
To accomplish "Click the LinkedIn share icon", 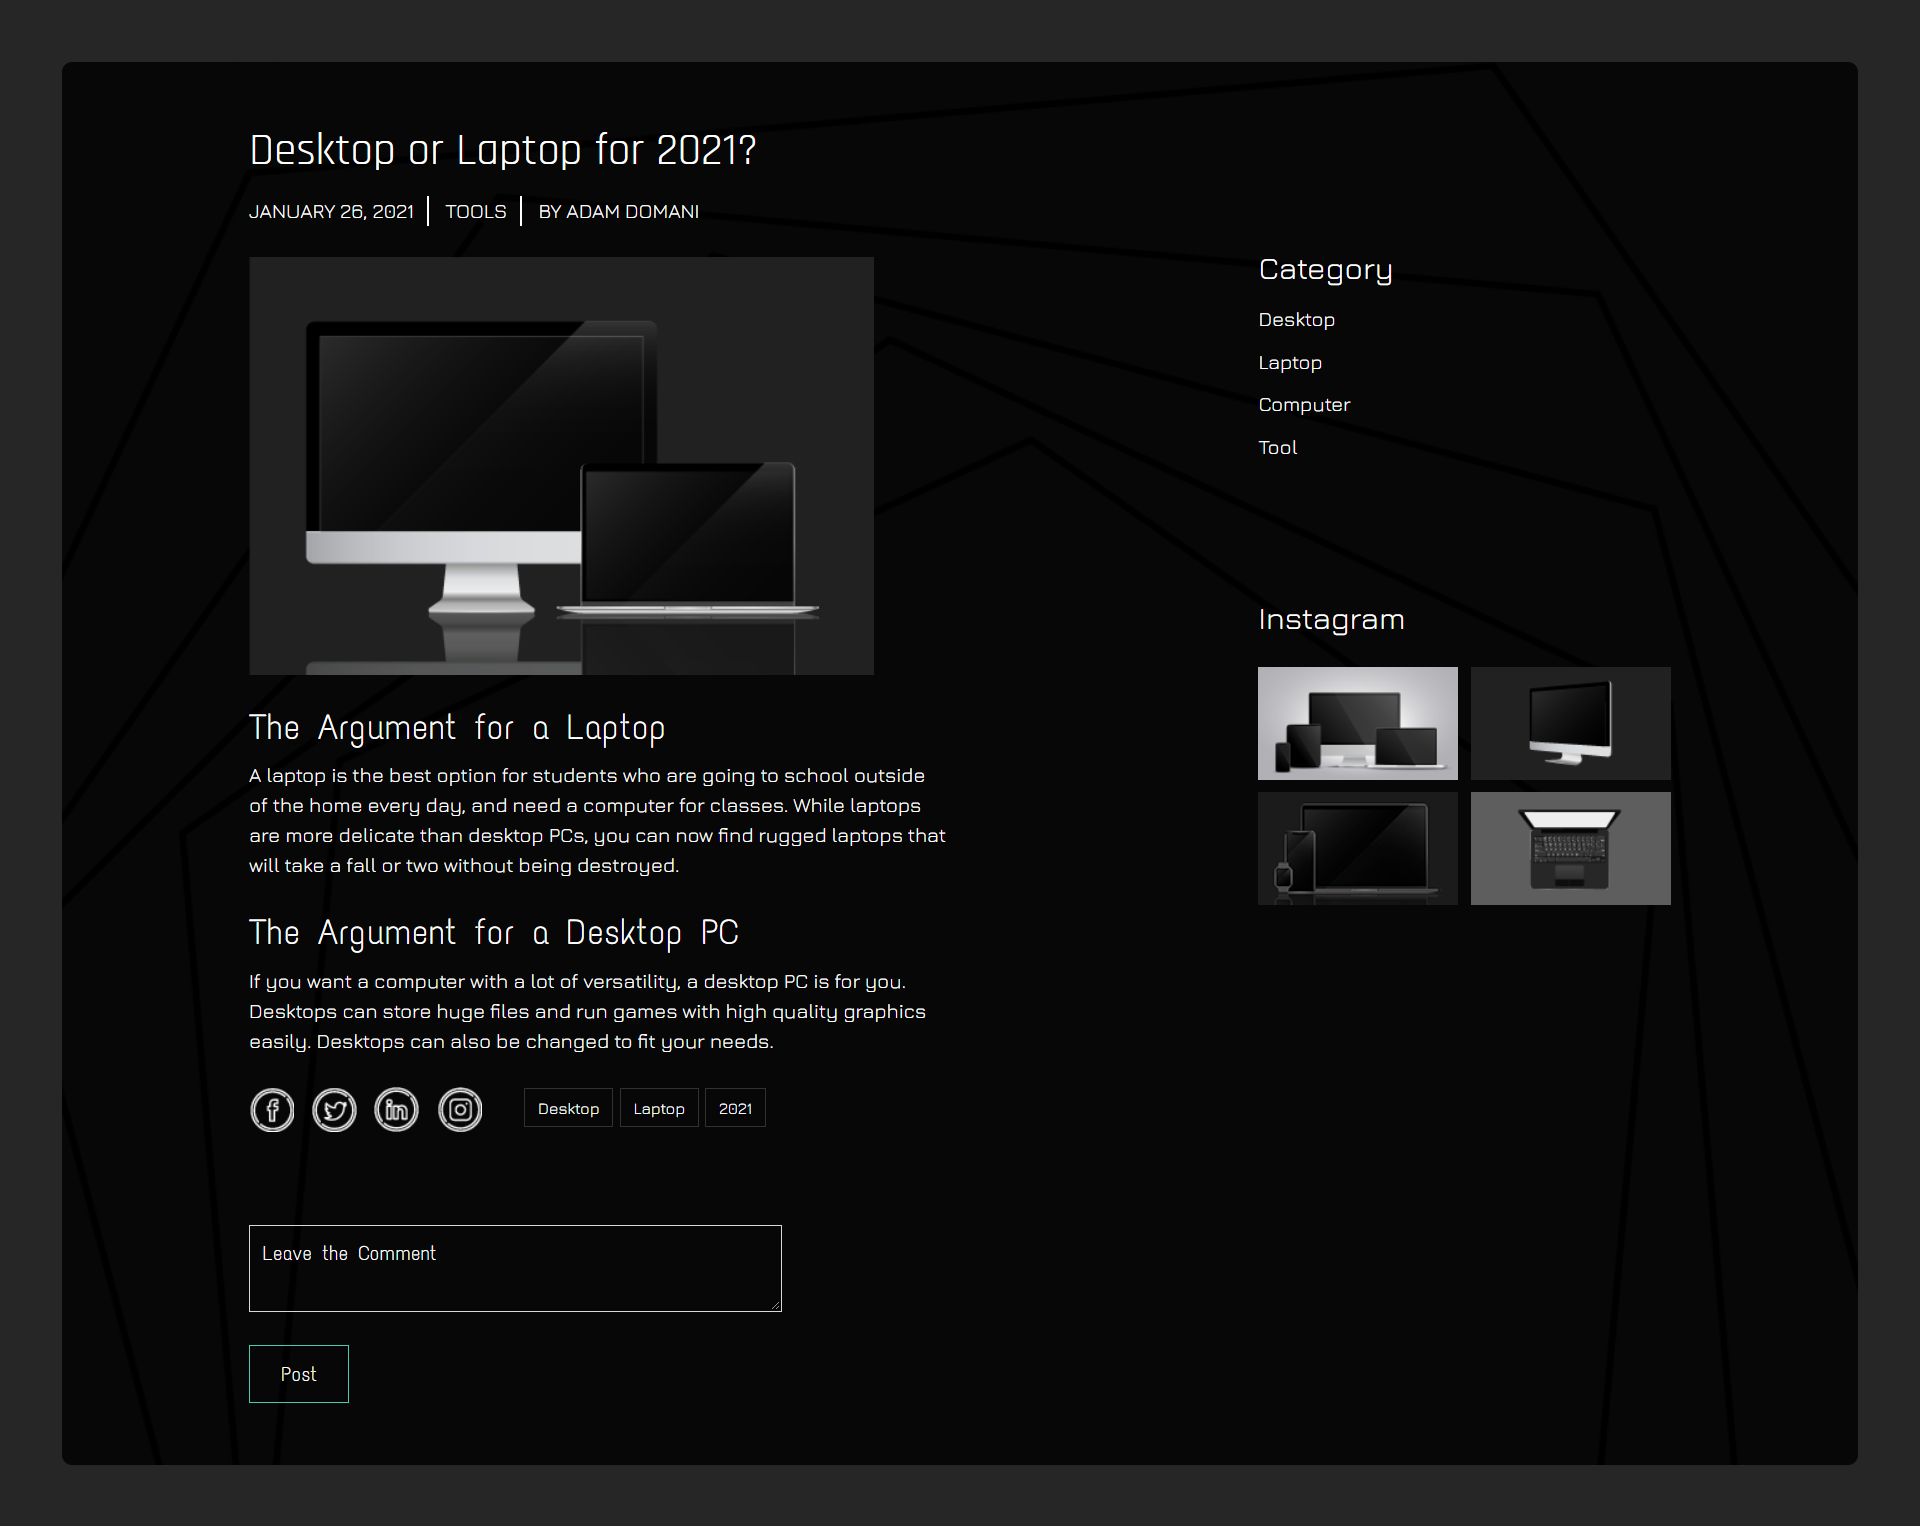I will pyautogui.click(x=396, y=1110).
